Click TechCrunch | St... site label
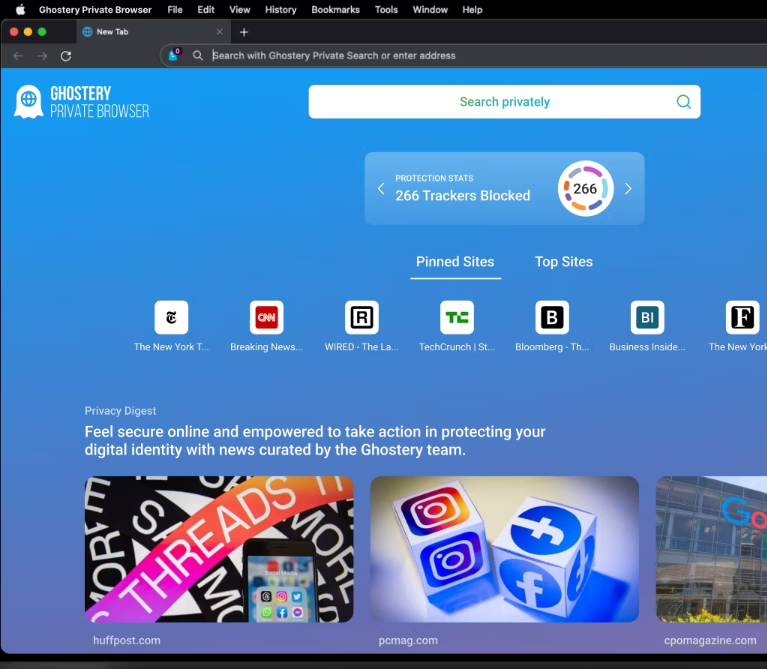Image resolution: width=767 pixels, height=669 pixels. [x=457, y=347]
